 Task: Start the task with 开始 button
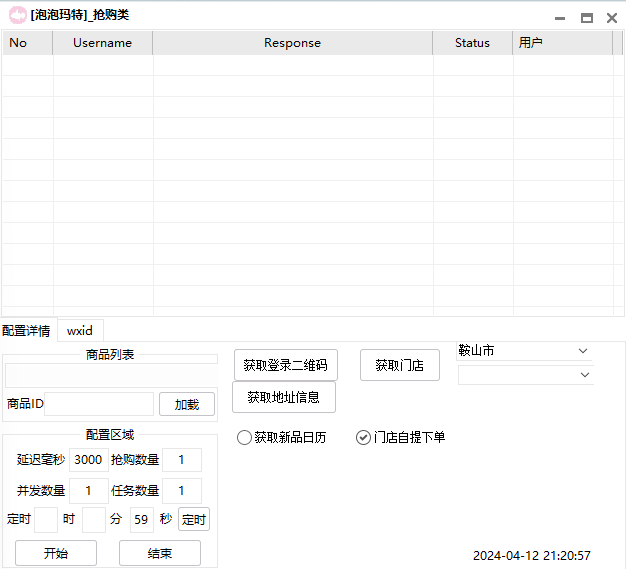56,553
